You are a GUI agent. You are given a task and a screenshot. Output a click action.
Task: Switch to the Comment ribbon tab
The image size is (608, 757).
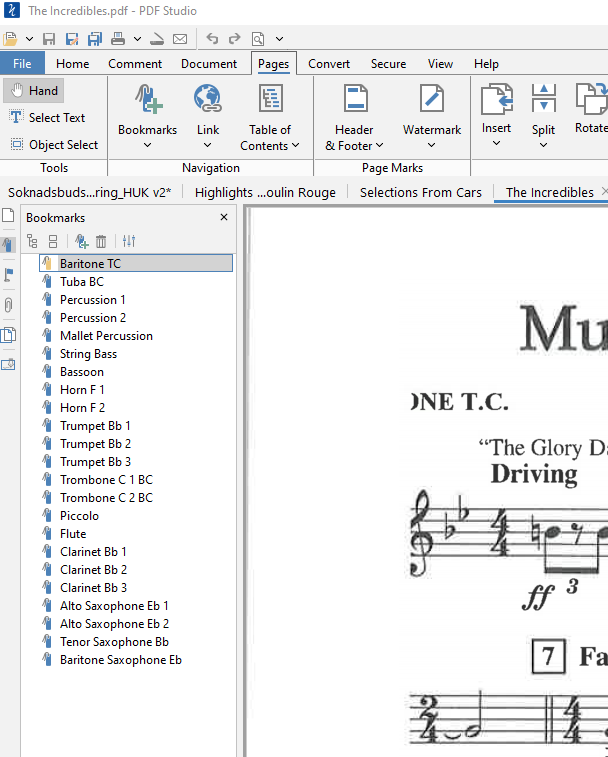pyautogui.click(x=135, y=64)
